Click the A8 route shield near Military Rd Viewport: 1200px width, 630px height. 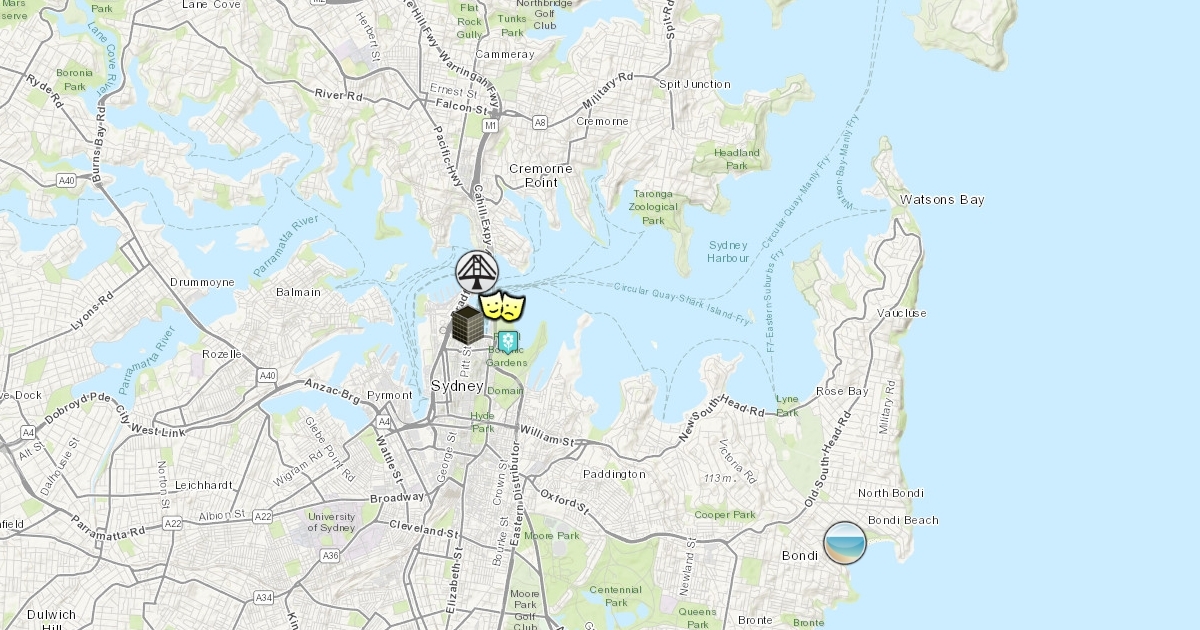point(540,122)
